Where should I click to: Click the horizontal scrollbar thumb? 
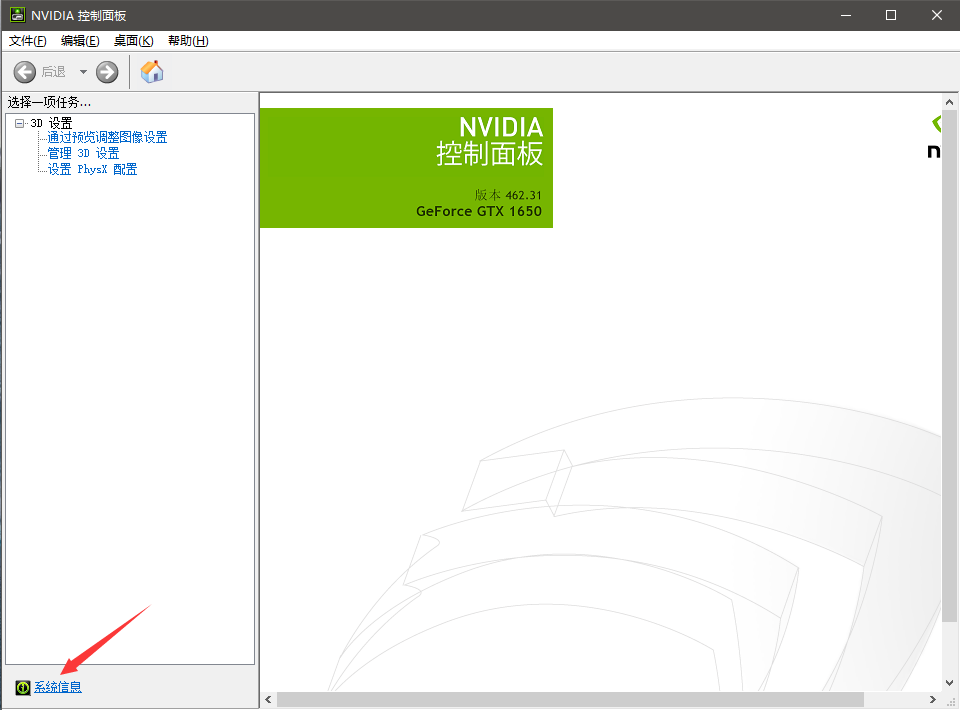point(570,699)
